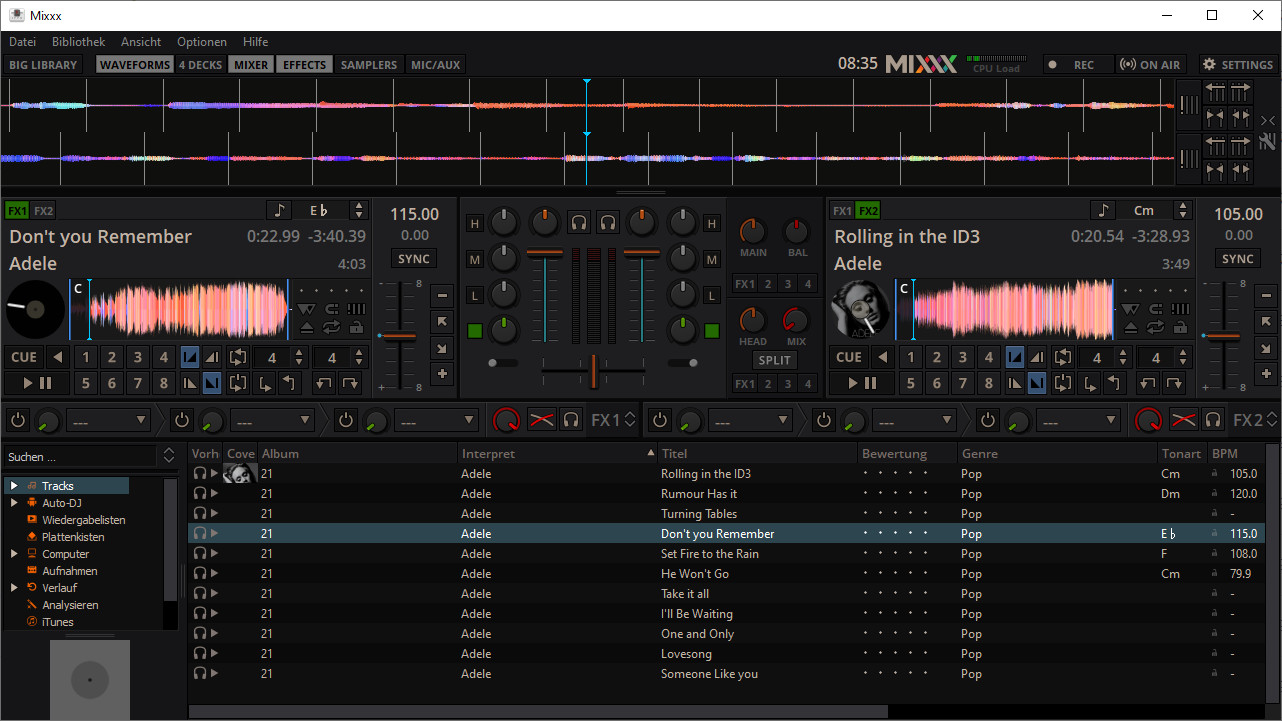The width and height of the screenshot is (1282, 721).
Task: Click the Adele cover spinner on the right deck
Action: point(860,308)
